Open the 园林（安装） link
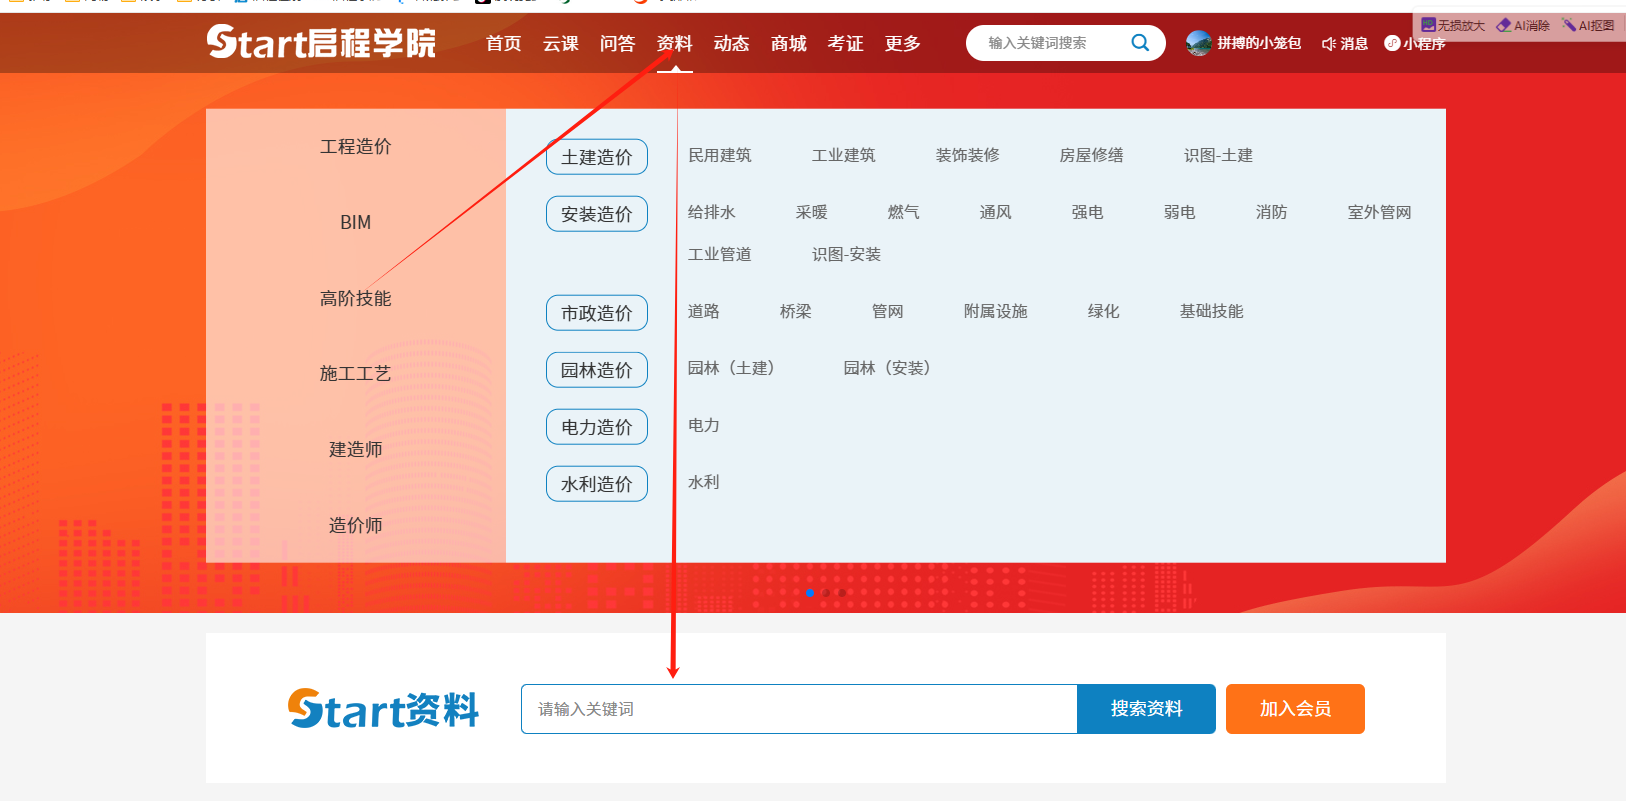Viewport: 1626px width, 801px height. (x=887, y=368)
